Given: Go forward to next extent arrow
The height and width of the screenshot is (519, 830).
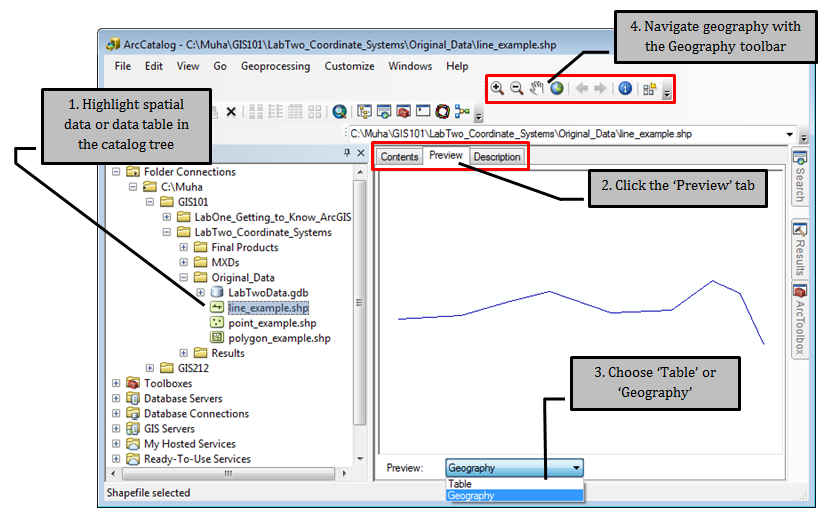Looking at the screenshot, I should (x=600, y=88).
